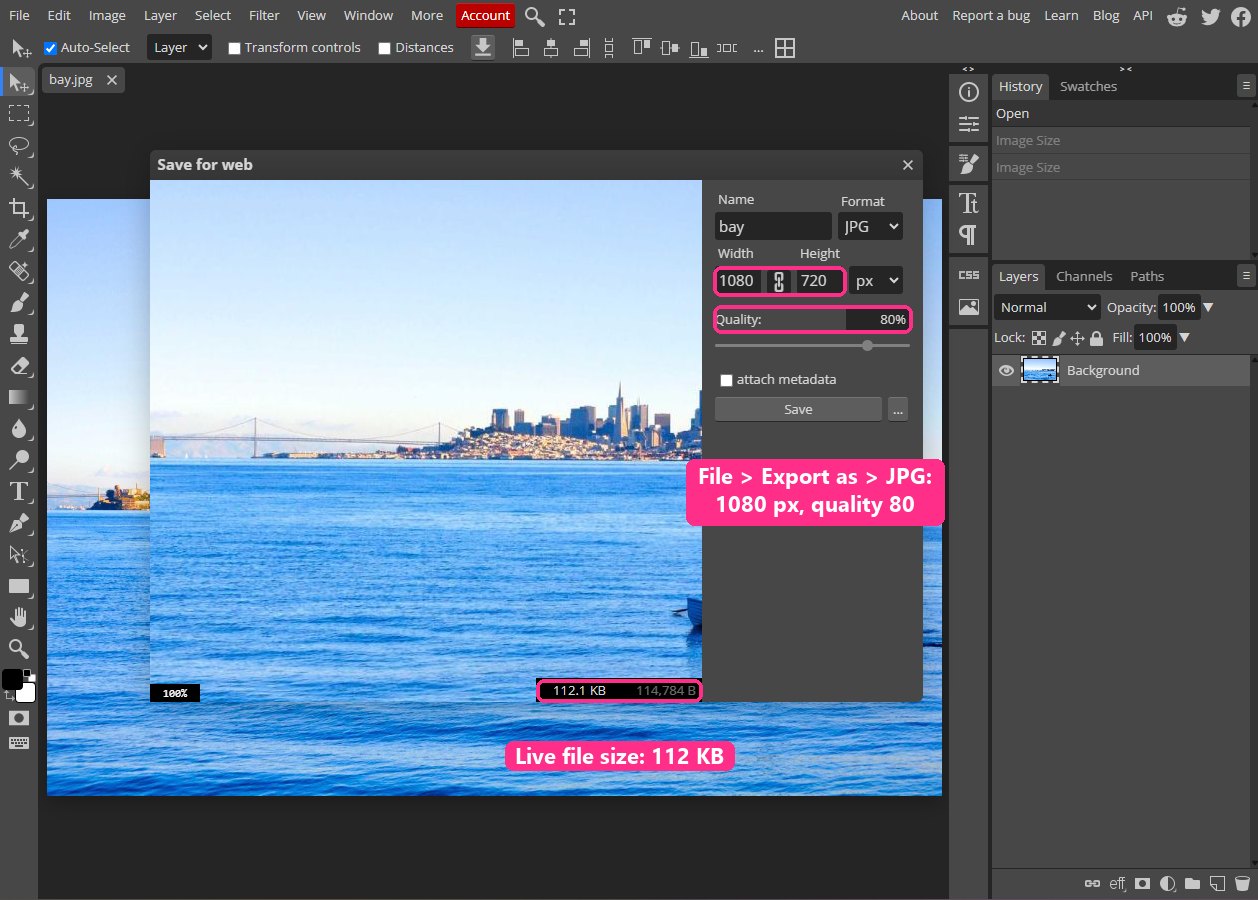Click the red Account button
Image resolution: width=1258 pixels, height=900 pixels.
(486, 16)
